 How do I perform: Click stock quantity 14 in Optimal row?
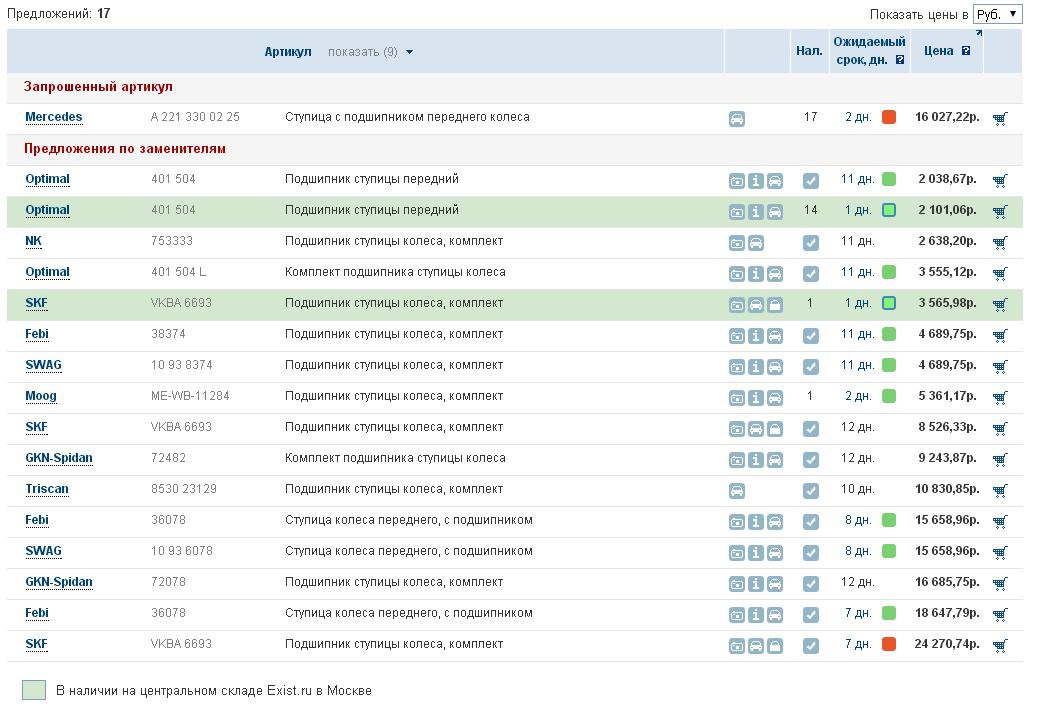(810, 210)
